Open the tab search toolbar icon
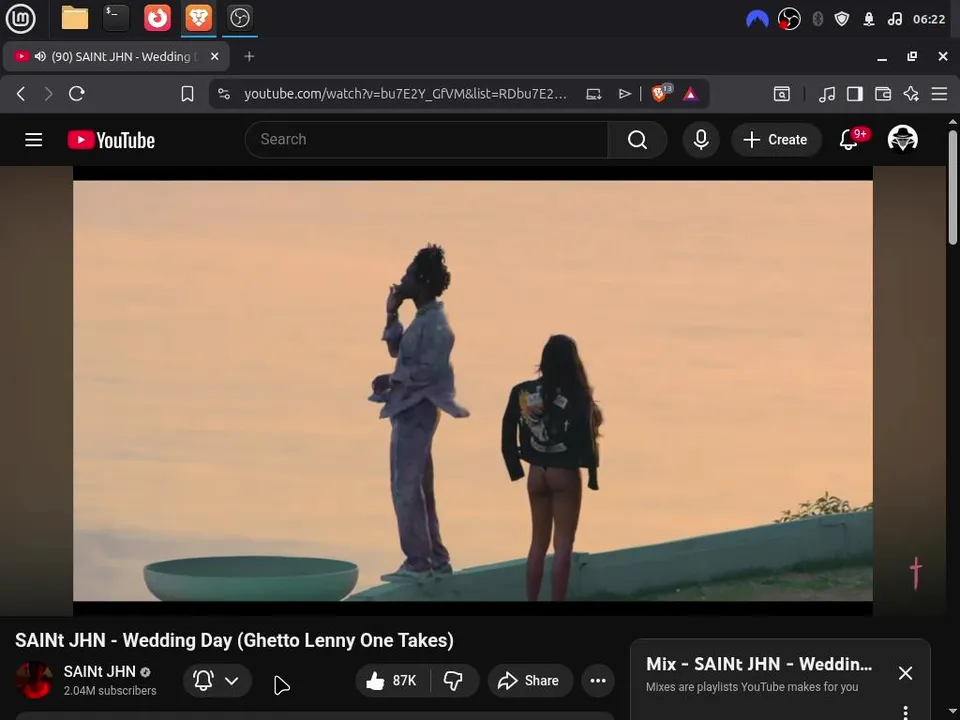Image resolution: width=960 pixels, height=720 pixels. point(782,94)
